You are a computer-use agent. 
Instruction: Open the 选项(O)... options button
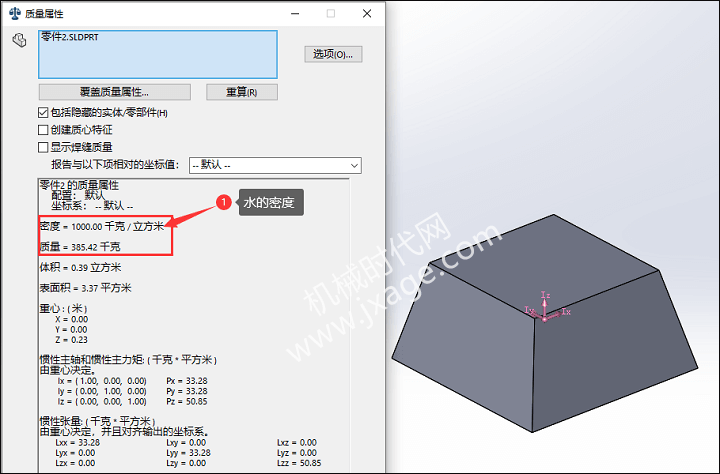pyautogui.click(x=333, y=54)
